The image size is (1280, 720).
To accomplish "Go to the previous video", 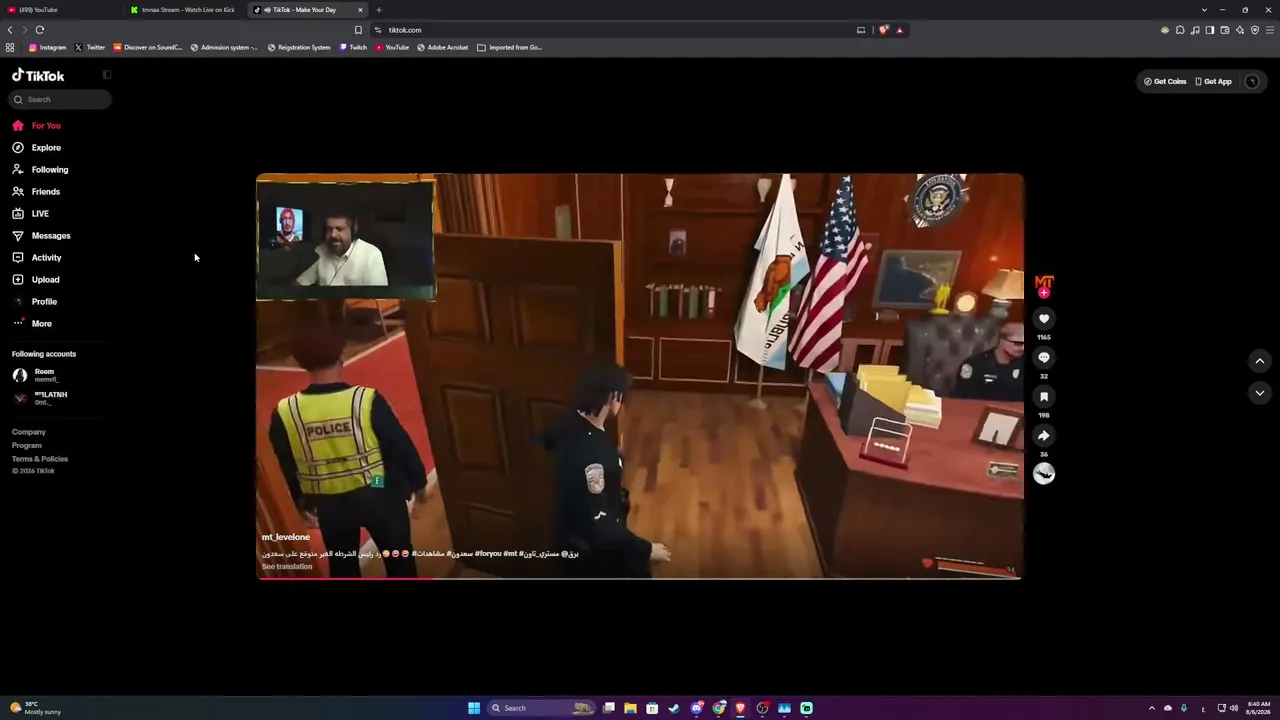I will (x=1260, y=361).
